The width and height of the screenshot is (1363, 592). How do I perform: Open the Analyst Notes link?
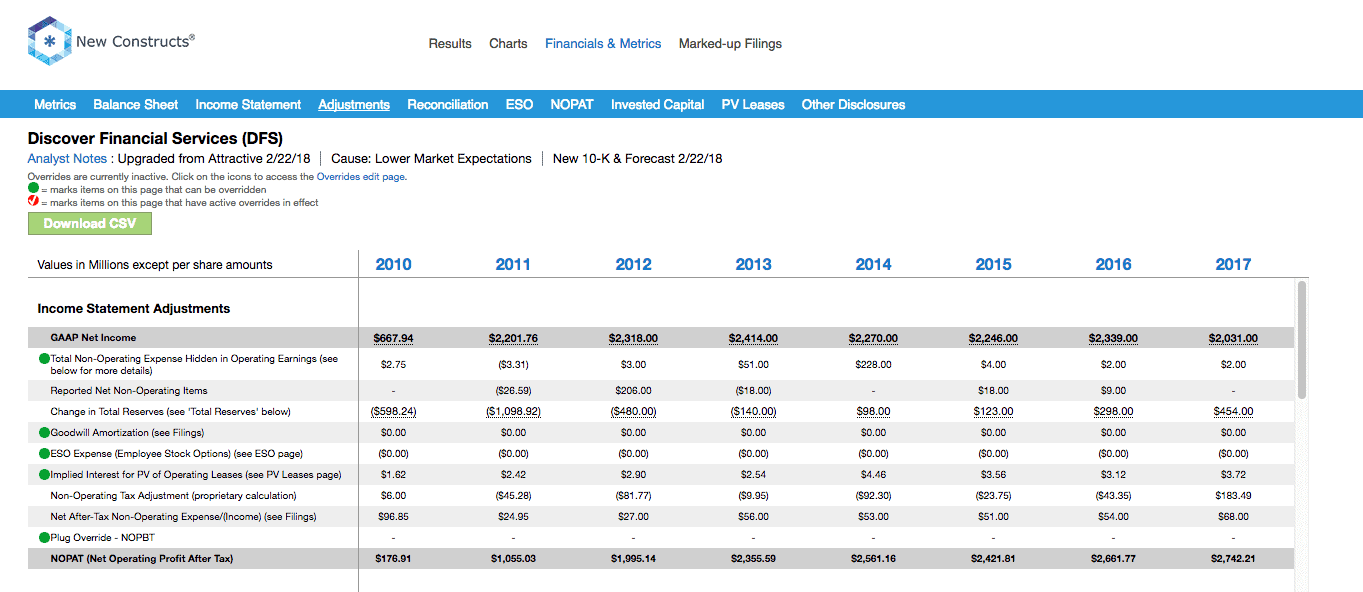point(67,158)
